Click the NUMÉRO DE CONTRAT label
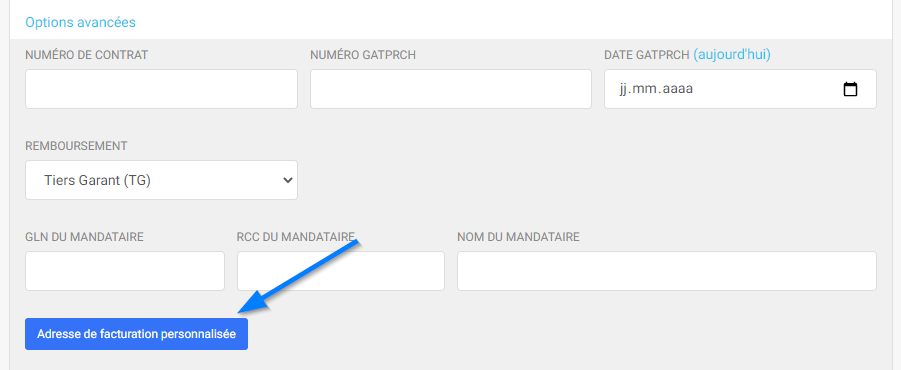This screenshot has width=901, height=370. click(87, 55)
